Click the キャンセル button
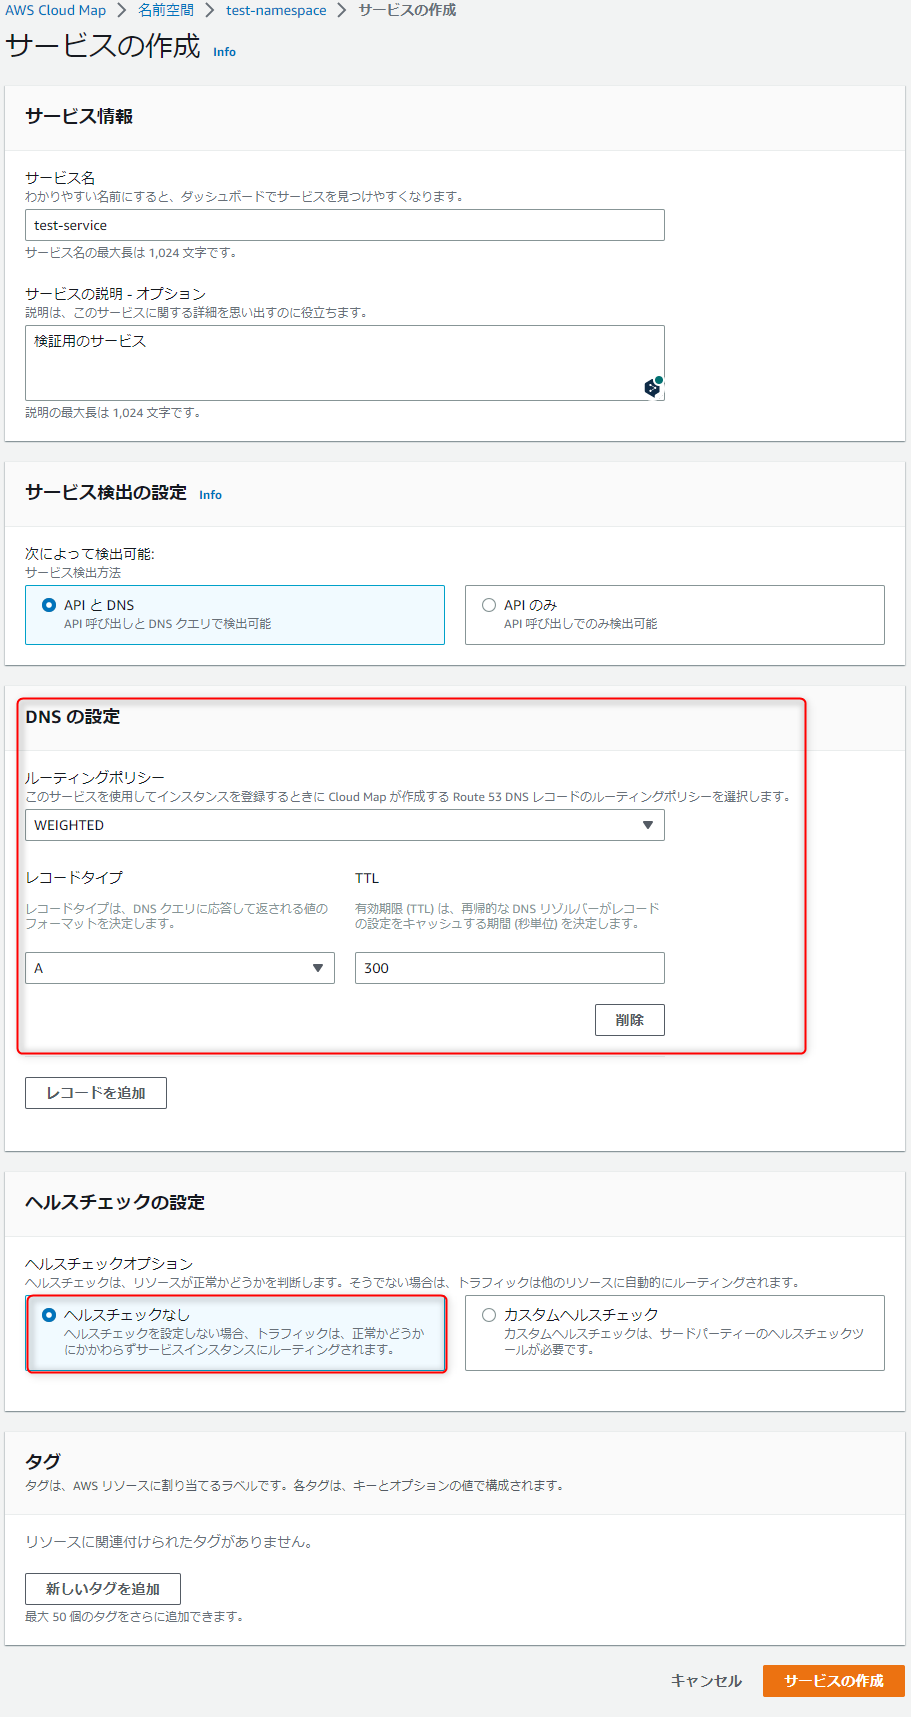Viewport: 911px width, 1717px height. 706,1681
